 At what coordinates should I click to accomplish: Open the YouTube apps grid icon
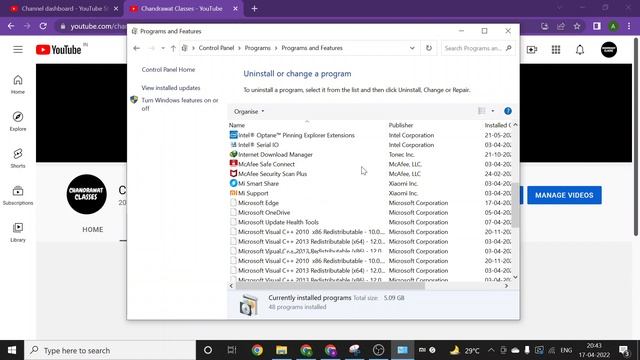(x=556, y=50)
